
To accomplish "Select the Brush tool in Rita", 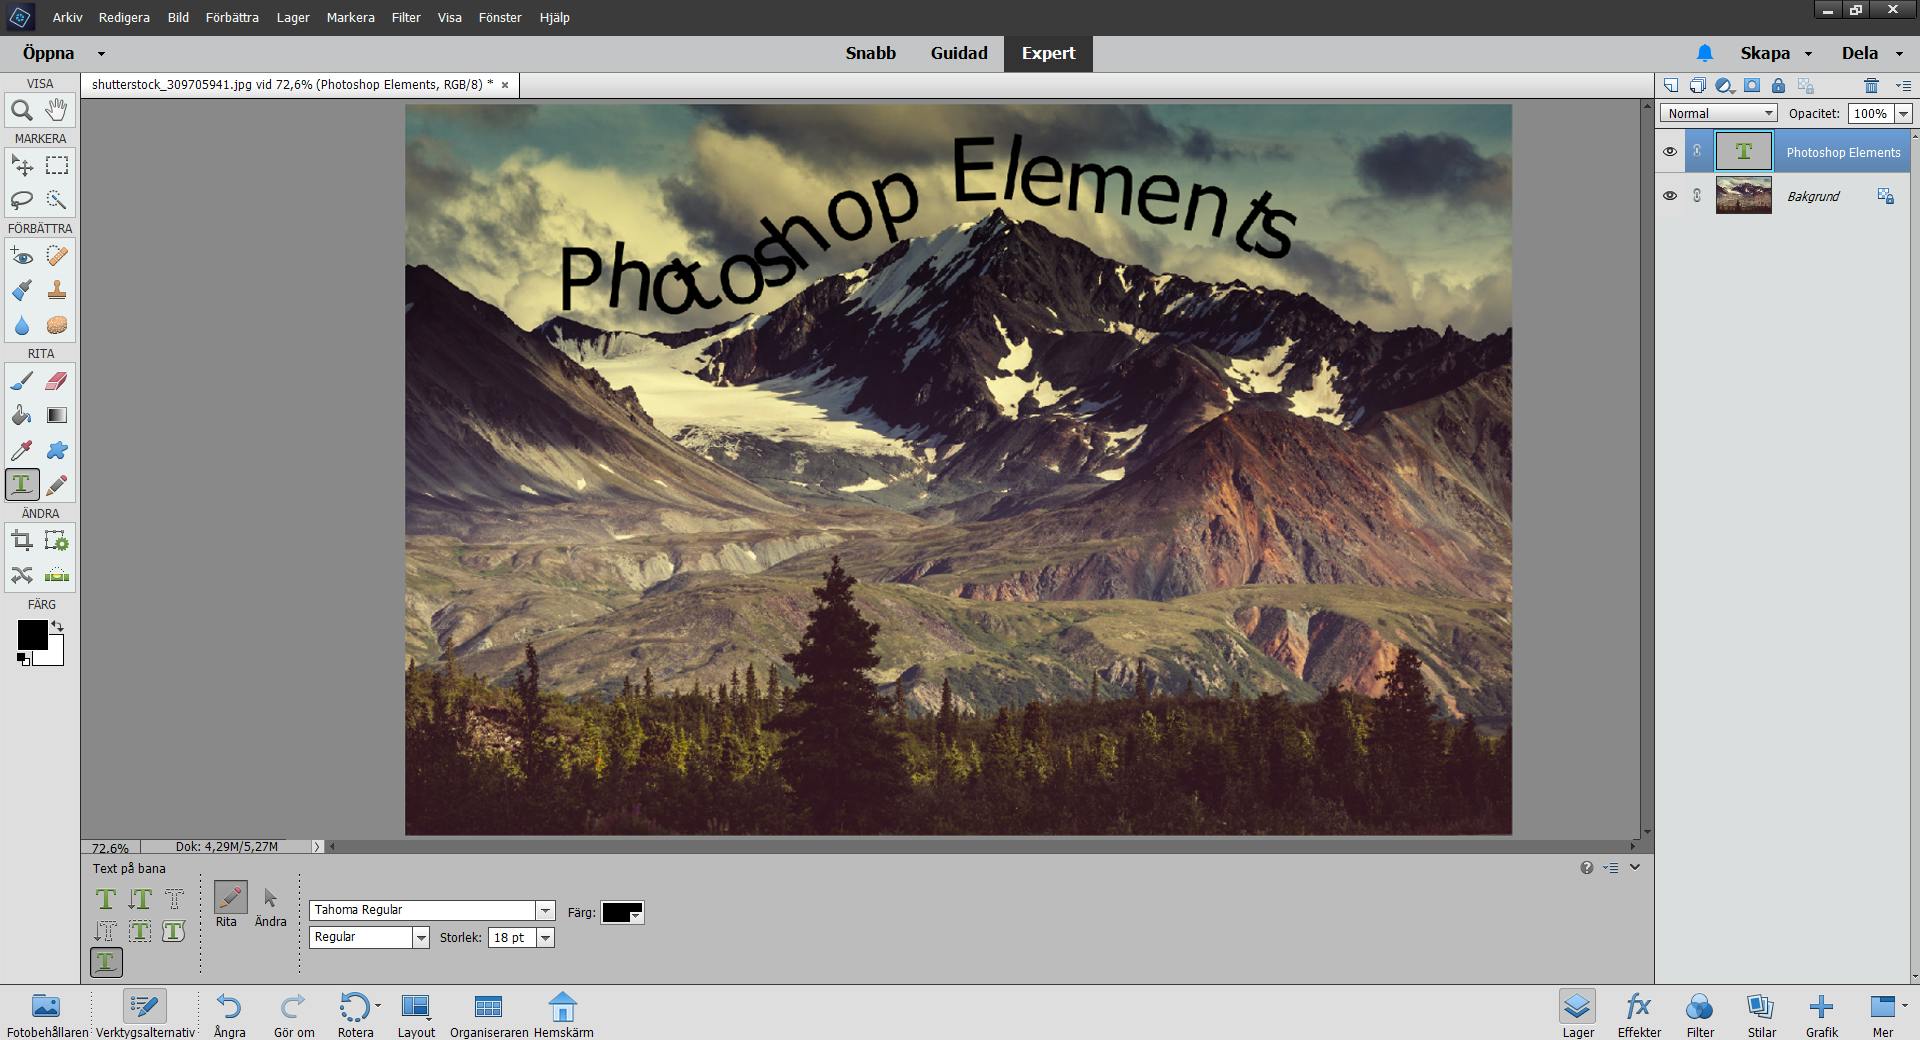I will tap(22, 381).
